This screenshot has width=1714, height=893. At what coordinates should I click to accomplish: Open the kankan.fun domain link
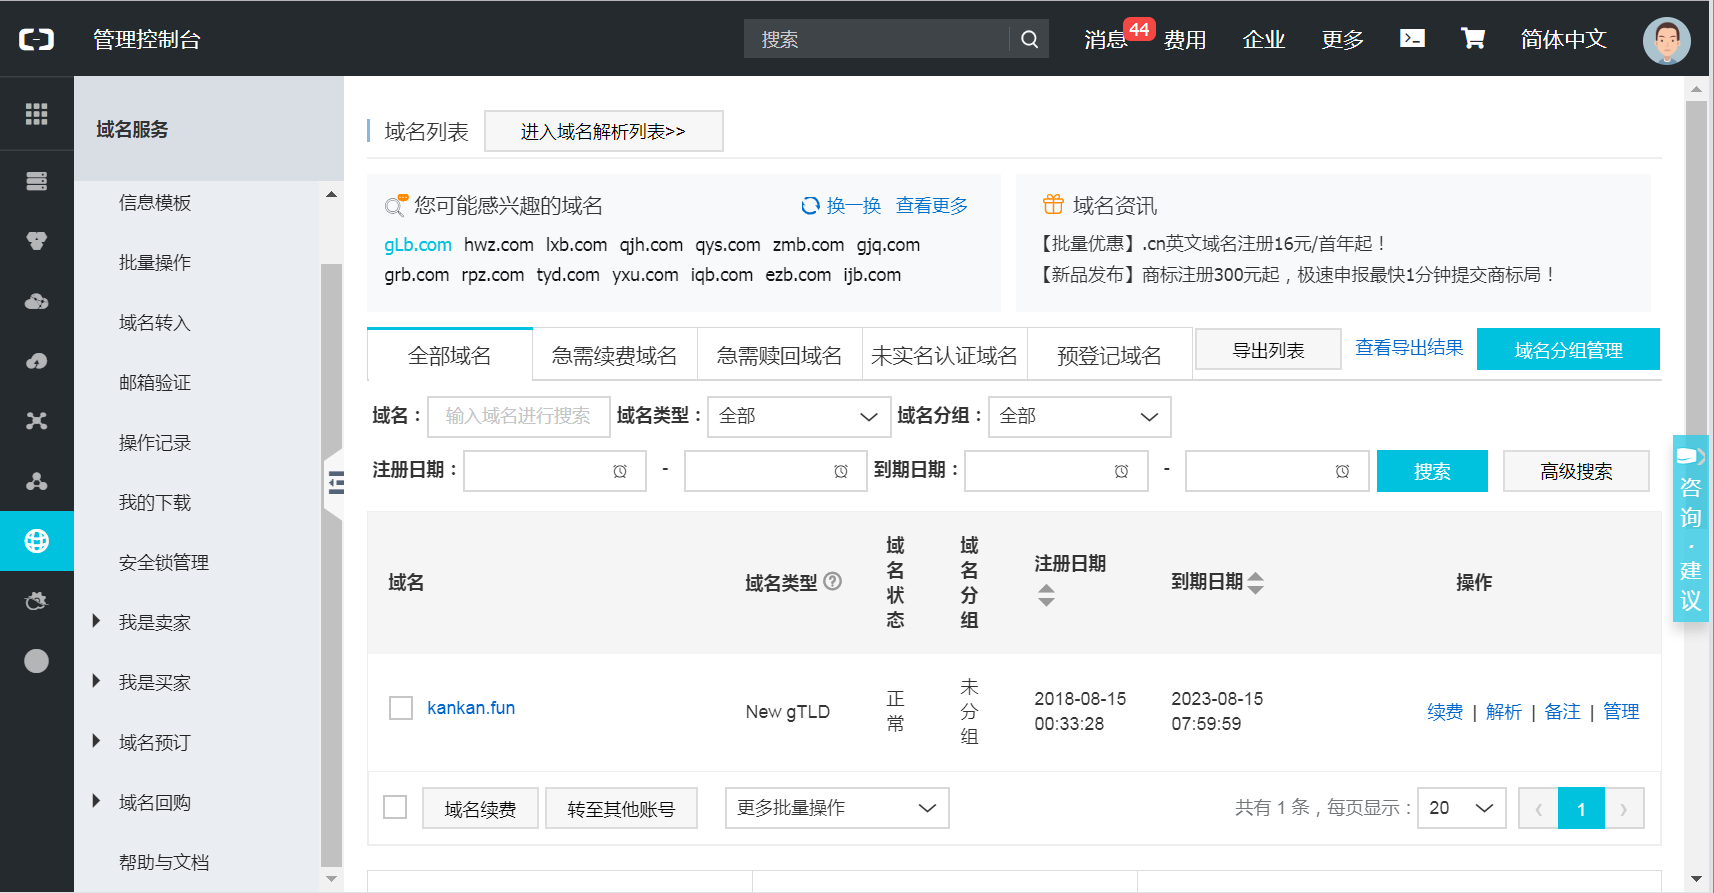point(471,708)
